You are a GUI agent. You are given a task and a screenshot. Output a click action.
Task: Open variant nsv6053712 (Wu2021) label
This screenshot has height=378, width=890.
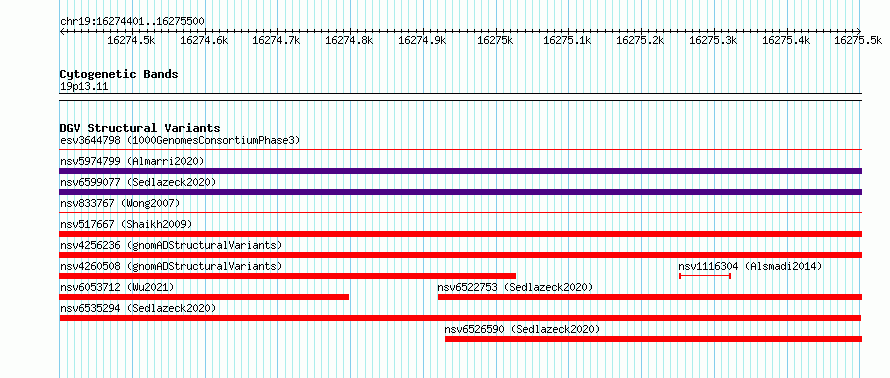click(117, 287)
